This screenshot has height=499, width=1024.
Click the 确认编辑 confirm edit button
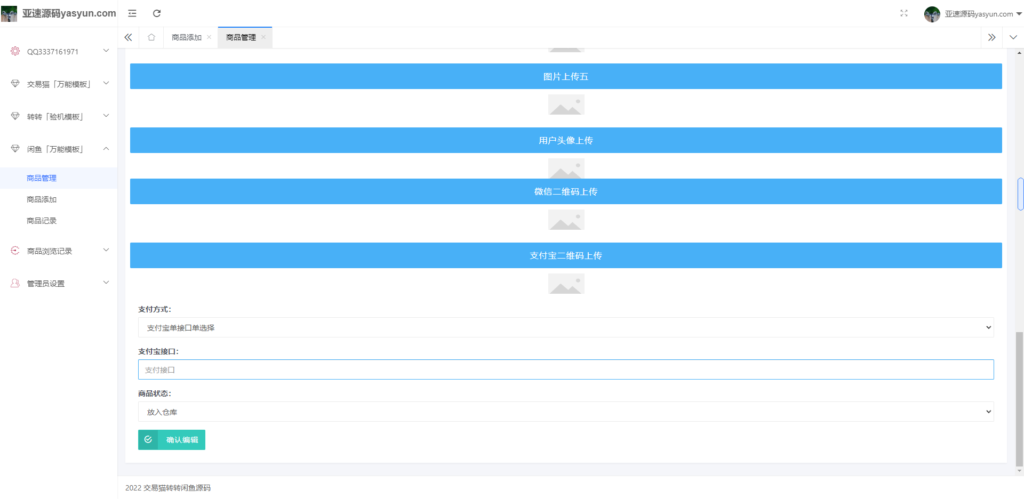coord(172,439)
